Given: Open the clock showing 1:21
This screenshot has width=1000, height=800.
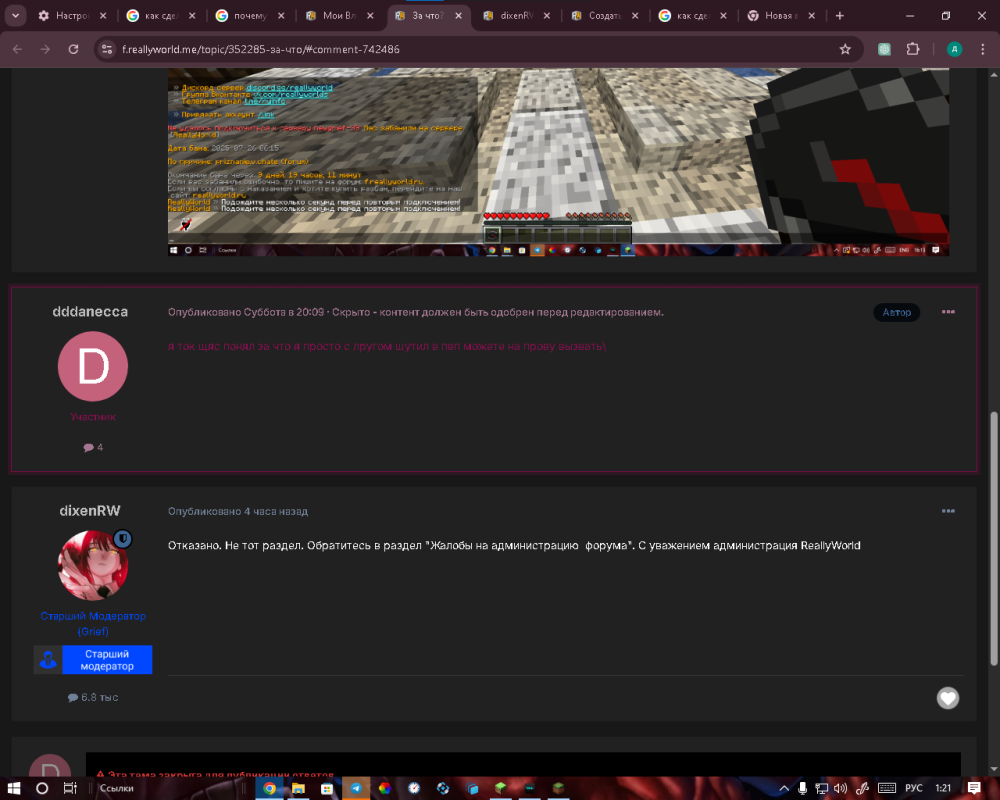Looking at the screenshot, I should 943,789.
